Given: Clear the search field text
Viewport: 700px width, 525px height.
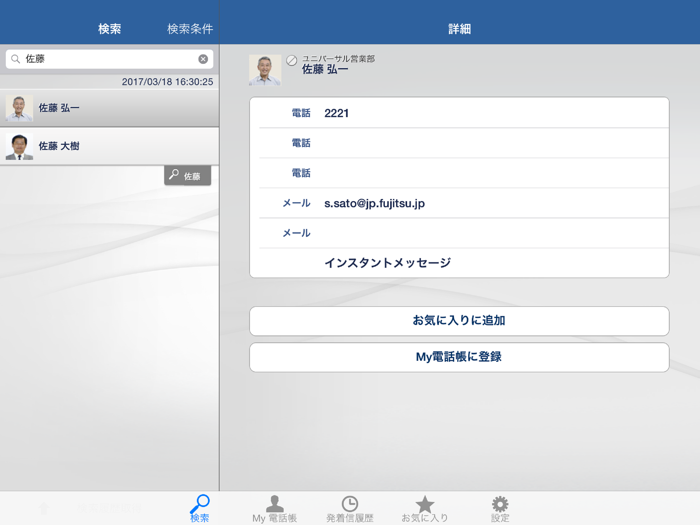Looking at the screenshot, I should [x=203, y=59].
